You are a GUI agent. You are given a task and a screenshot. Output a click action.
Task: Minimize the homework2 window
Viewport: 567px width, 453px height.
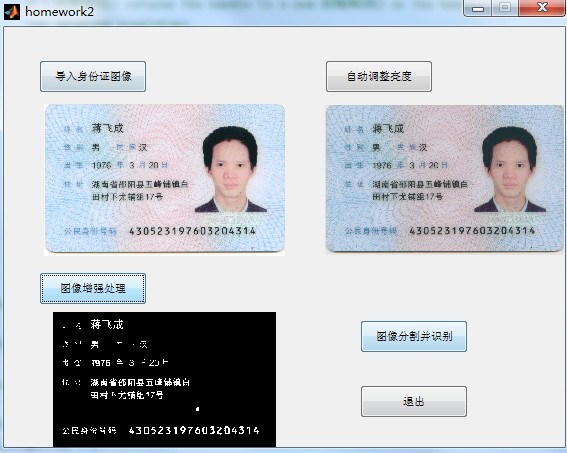pos(477,8)
